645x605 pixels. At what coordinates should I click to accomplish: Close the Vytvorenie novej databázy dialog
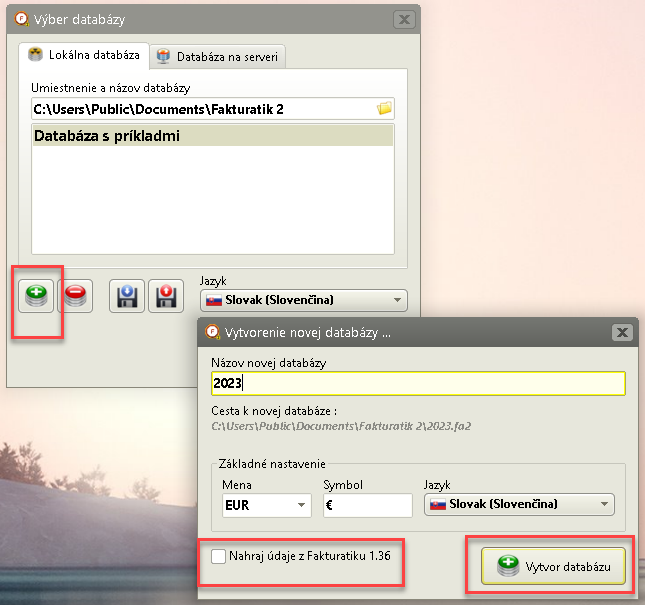point(622,332)
